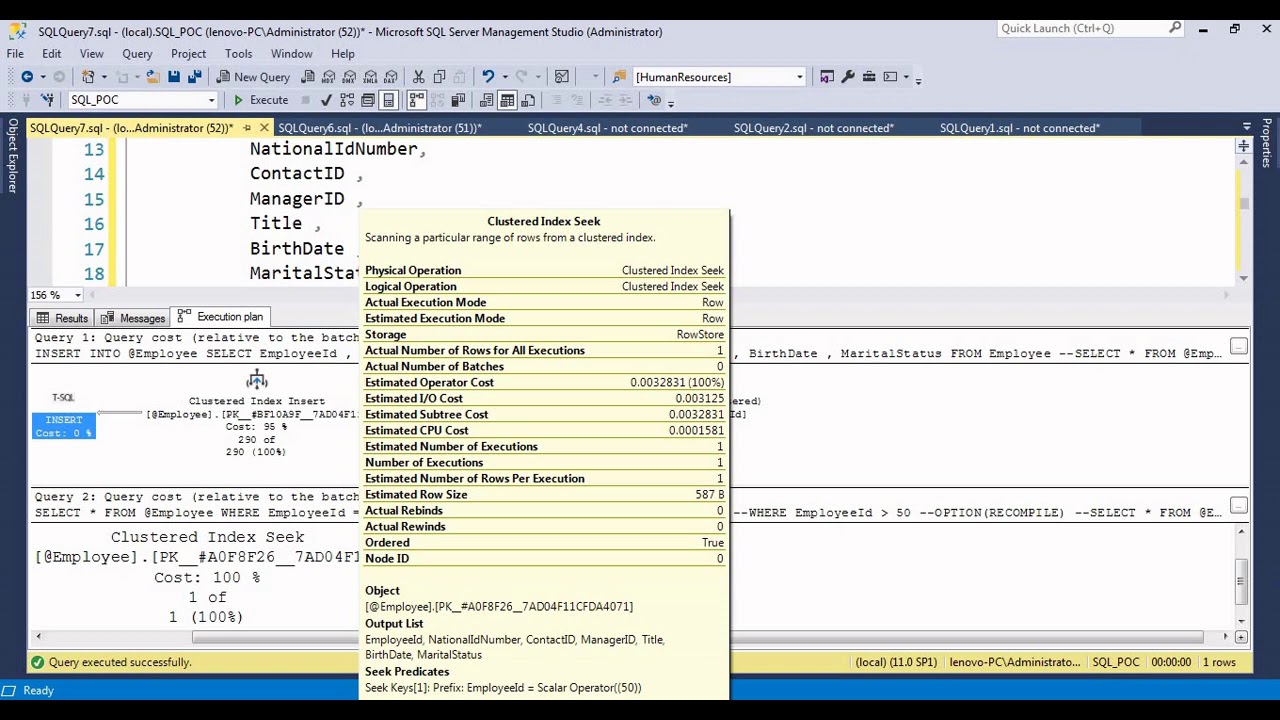The width and height of the screenshot is (1280, 720).
Task: Click the New Query button
Action: tap(253, 77)
